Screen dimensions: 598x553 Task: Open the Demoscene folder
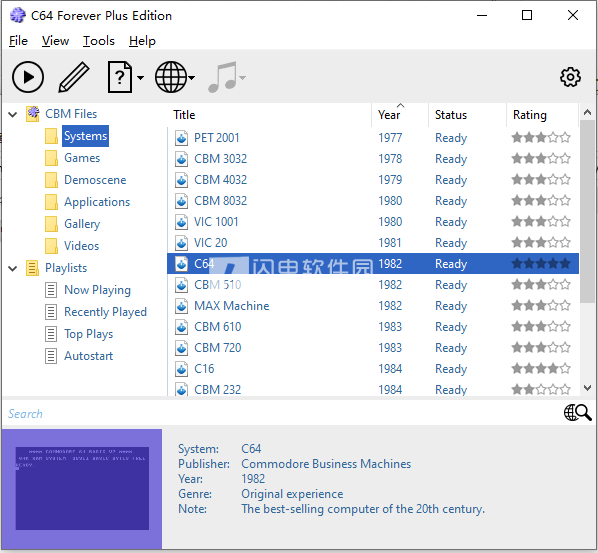95,180
